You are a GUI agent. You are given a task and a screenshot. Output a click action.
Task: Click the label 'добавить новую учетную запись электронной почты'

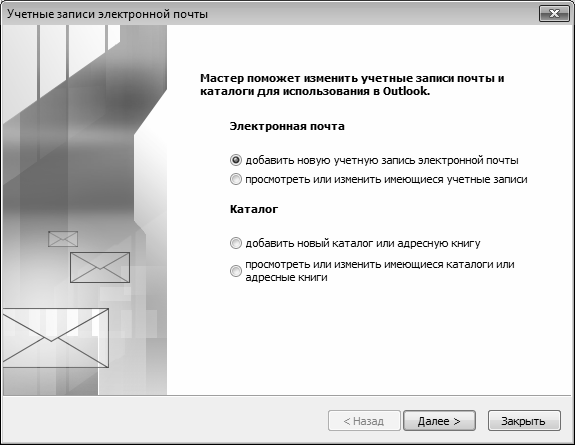tap(382, 161)
